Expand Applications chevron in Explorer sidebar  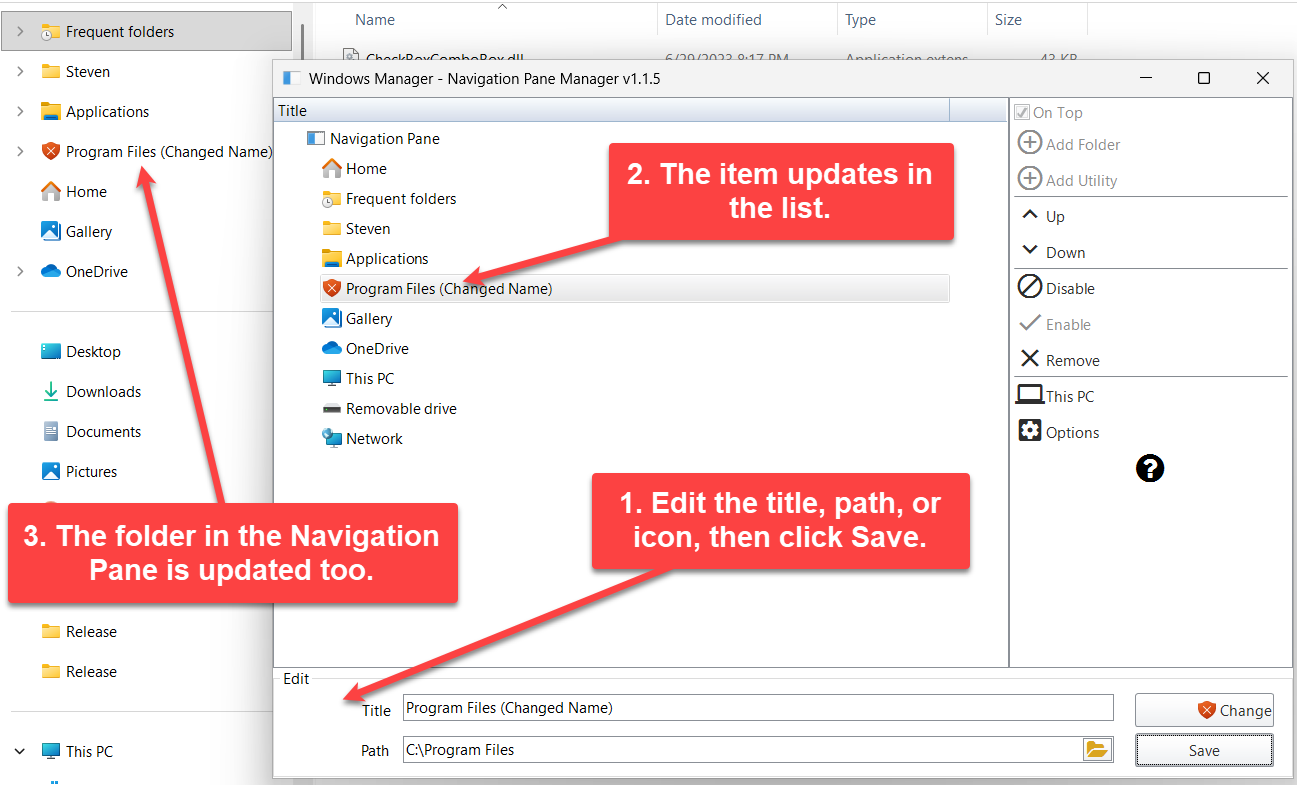pyautogui.click(x=20, y=112)
